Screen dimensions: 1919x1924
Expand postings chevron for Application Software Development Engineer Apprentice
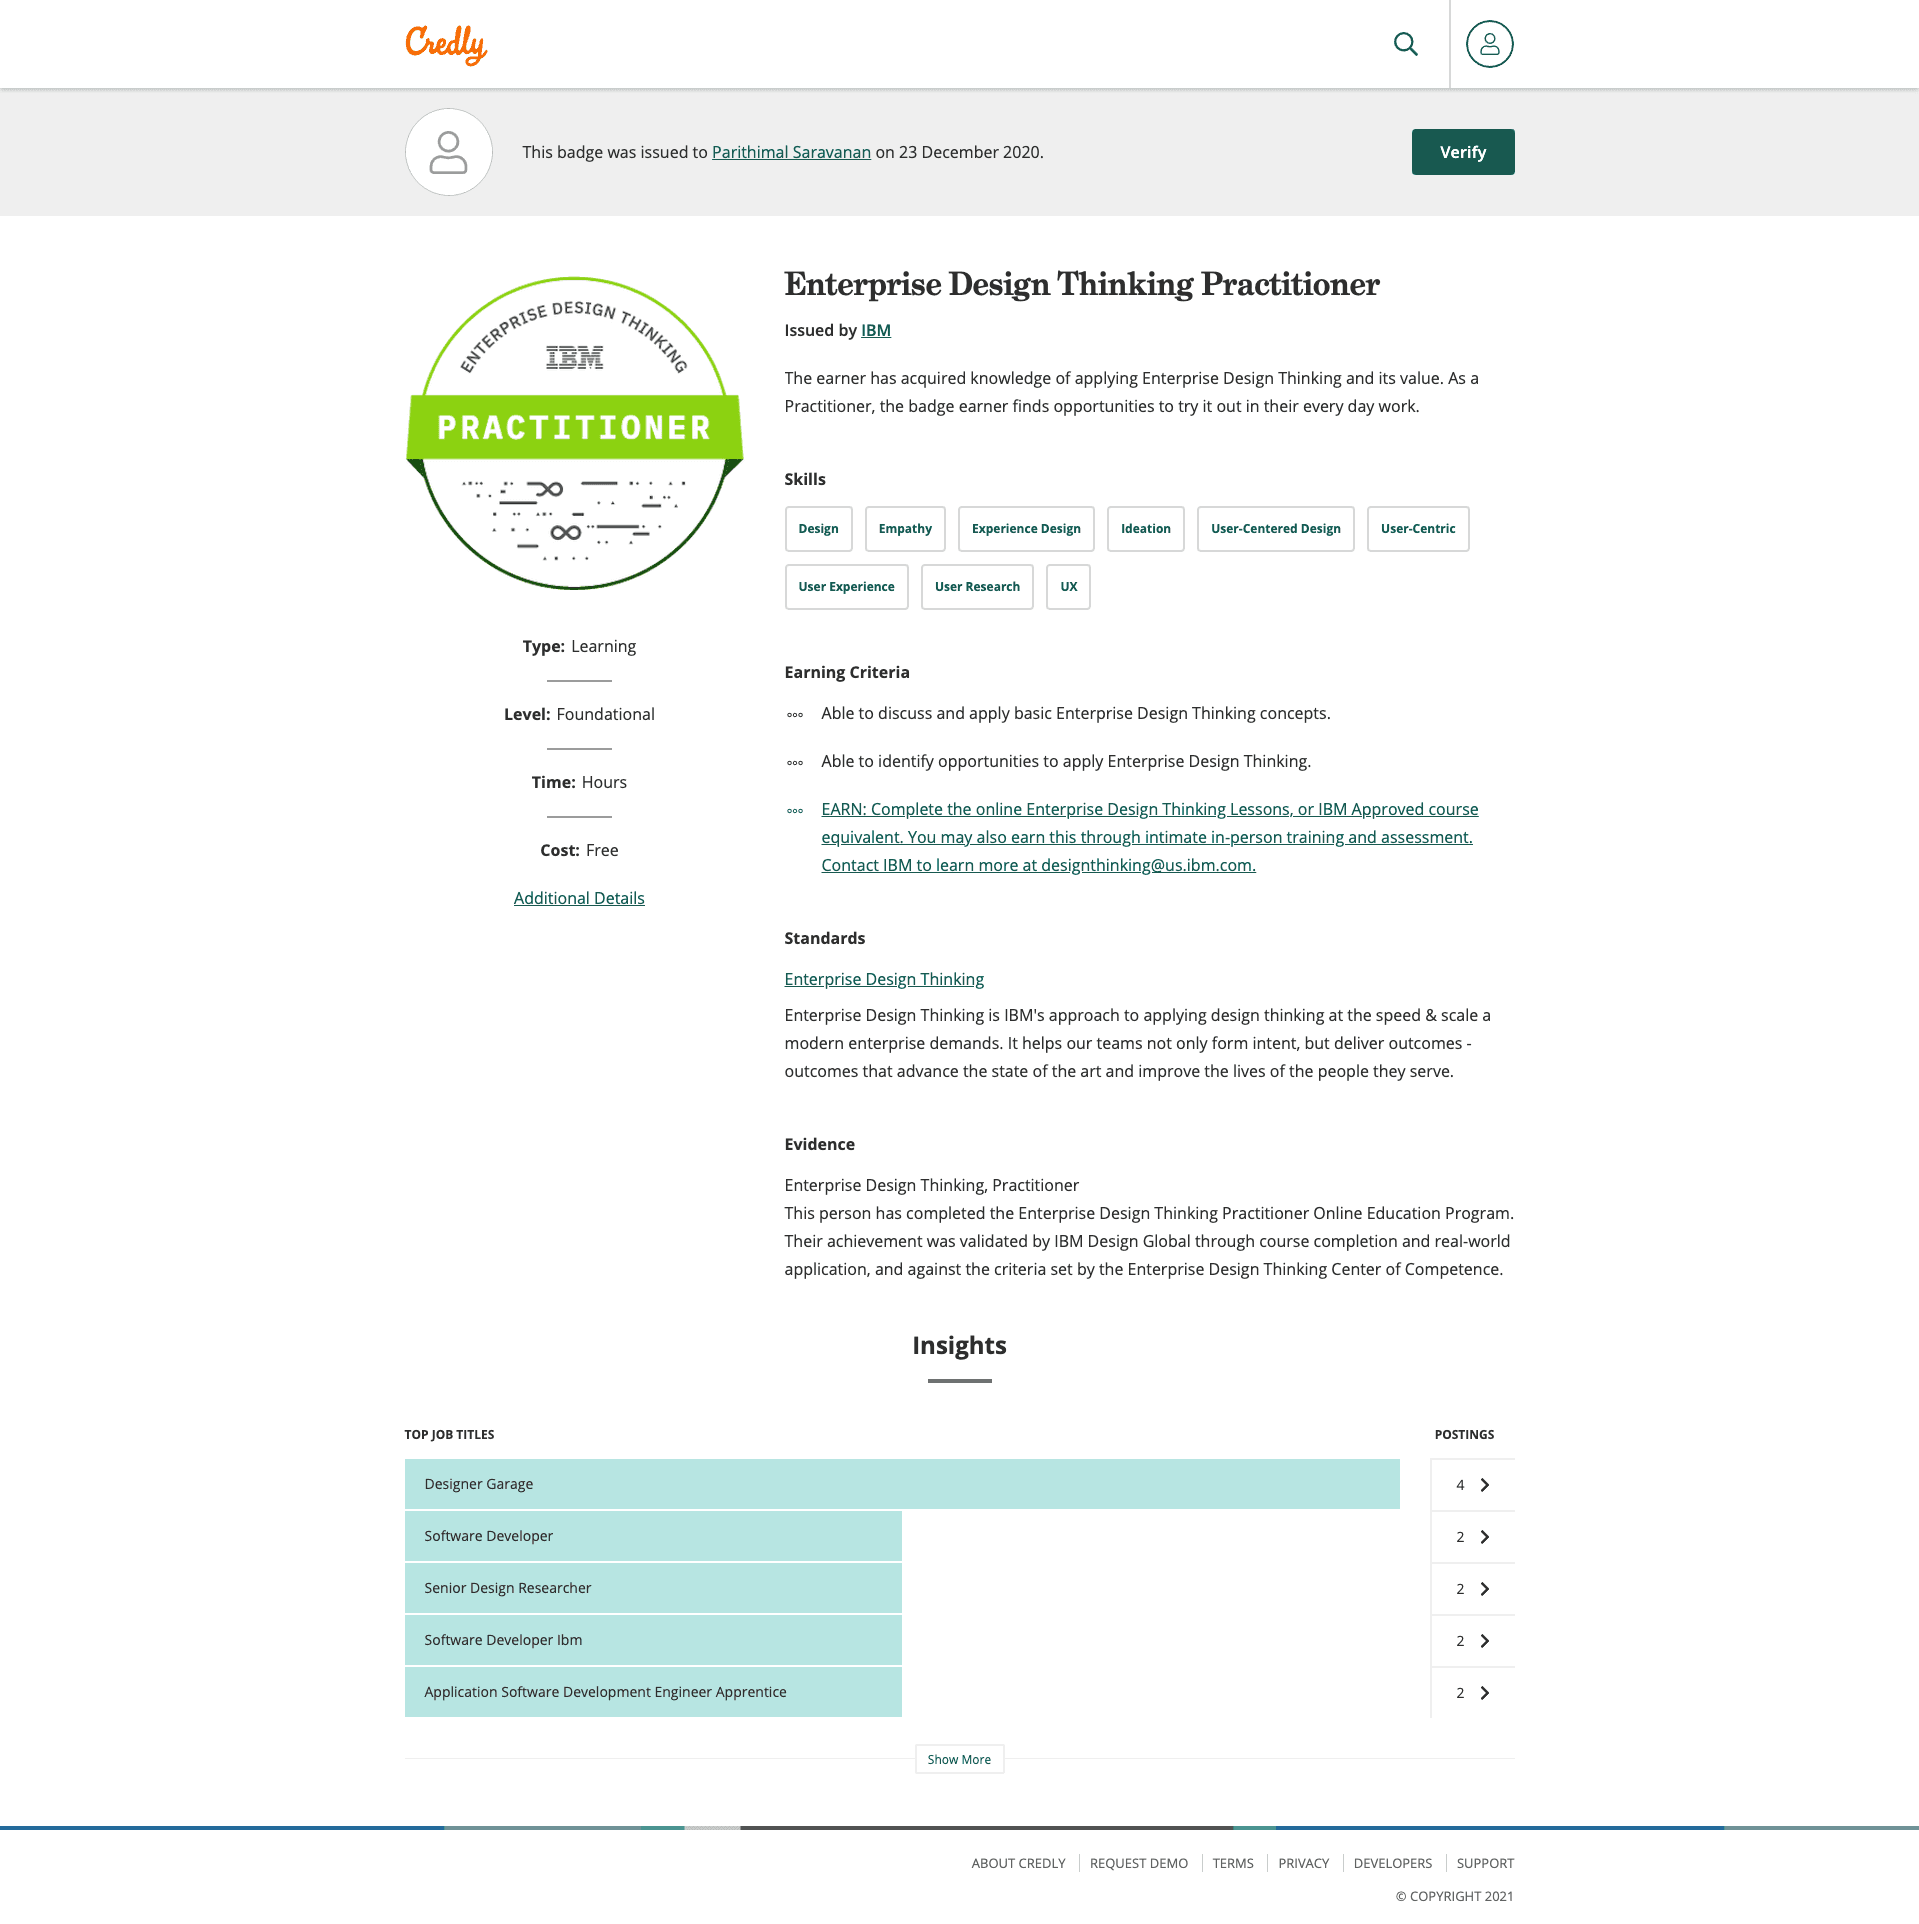(1485, 1693)
